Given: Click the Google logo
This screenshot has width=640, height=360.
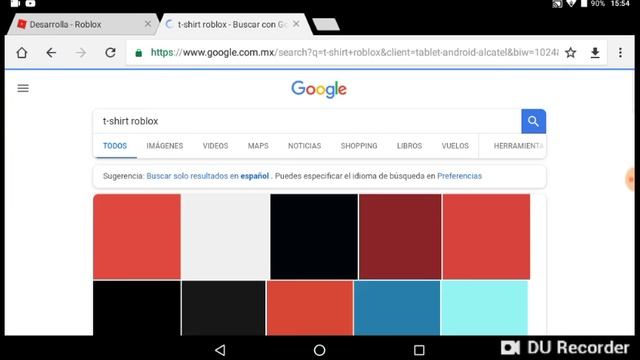Looking at the screenshot, I should click(x=319, y=89).
